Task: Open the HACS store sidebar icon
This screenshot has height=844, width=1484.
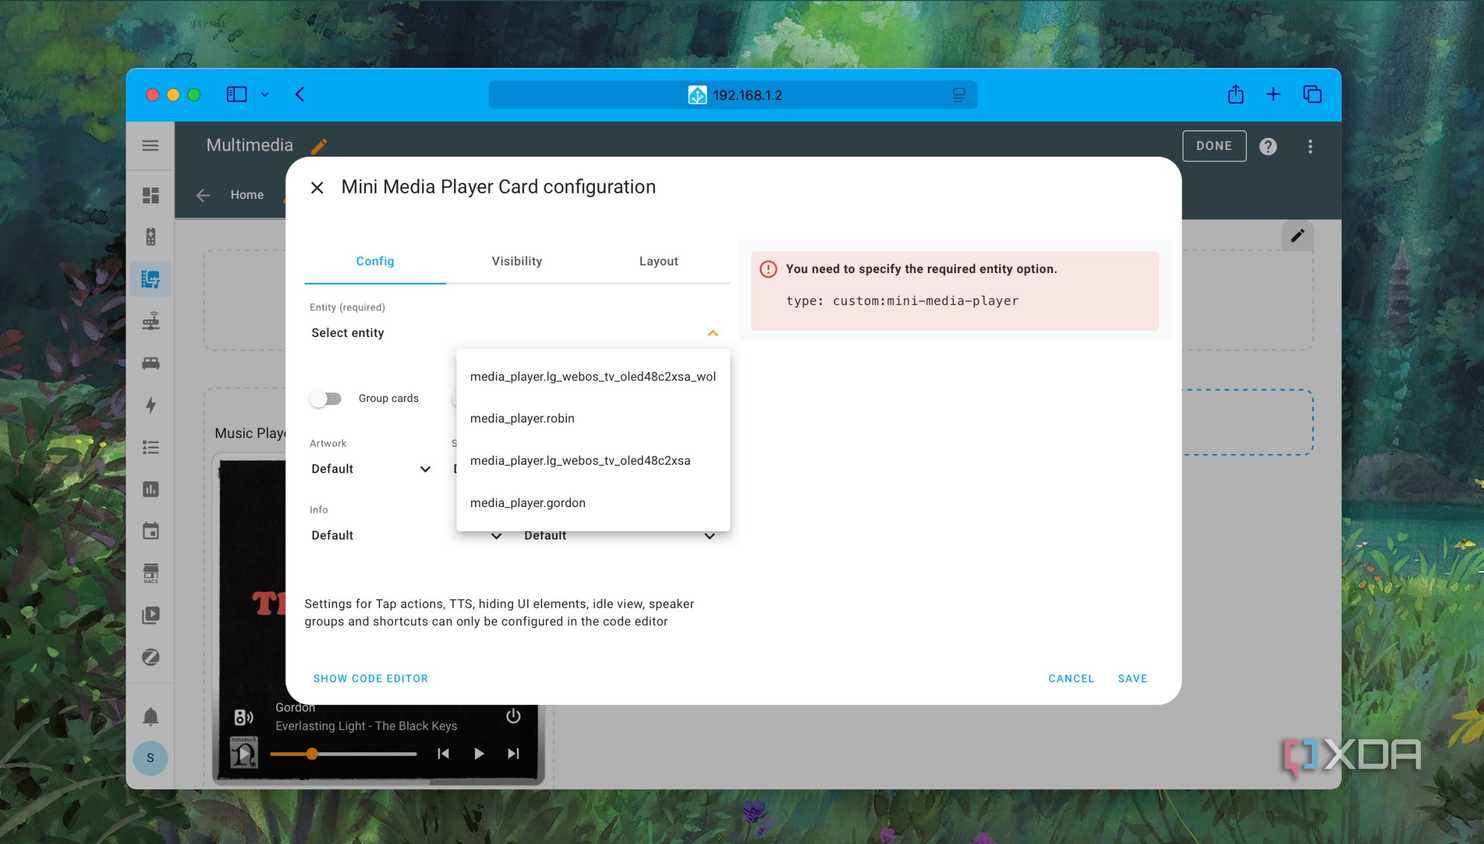Action: (x=151, y=573)
